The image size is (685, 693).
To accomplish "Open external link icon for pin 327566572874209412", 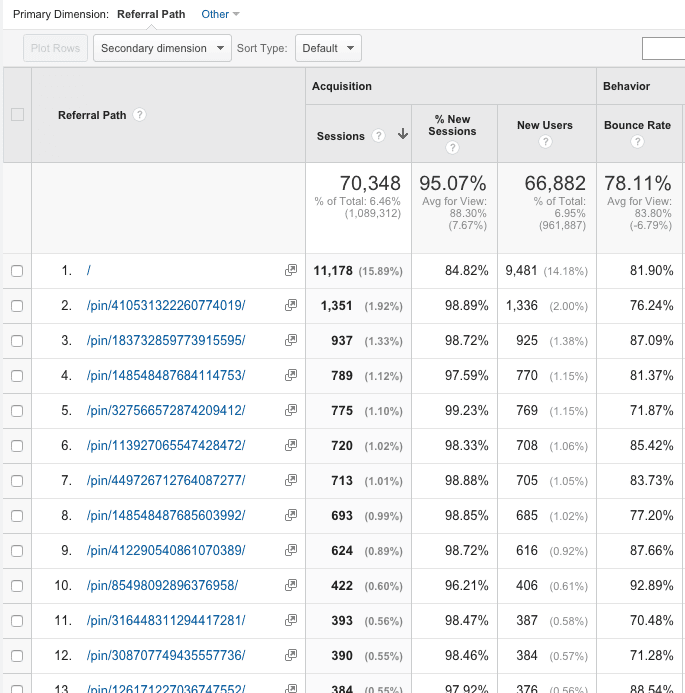I will tap(291, 410).
